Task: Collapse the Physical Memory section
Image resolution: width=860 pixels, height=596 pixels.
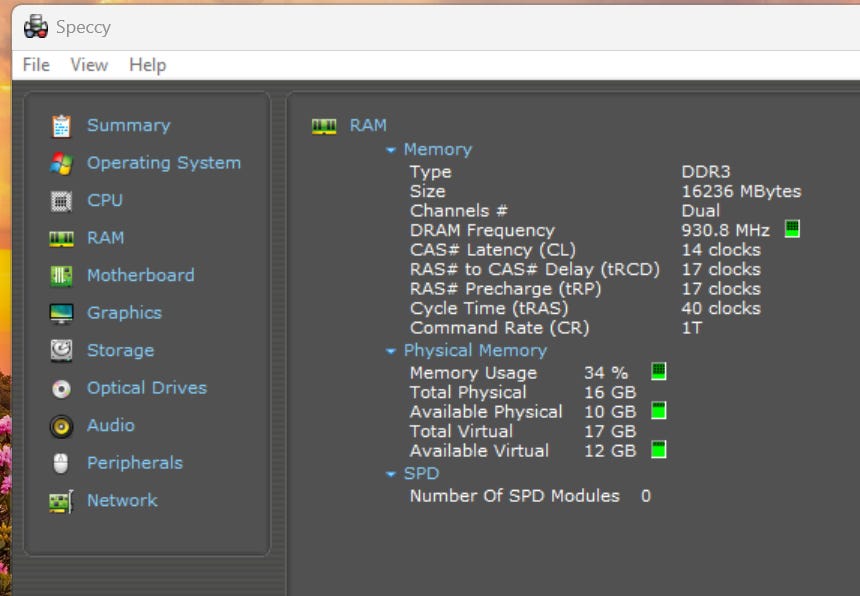Action: [391, 351]
